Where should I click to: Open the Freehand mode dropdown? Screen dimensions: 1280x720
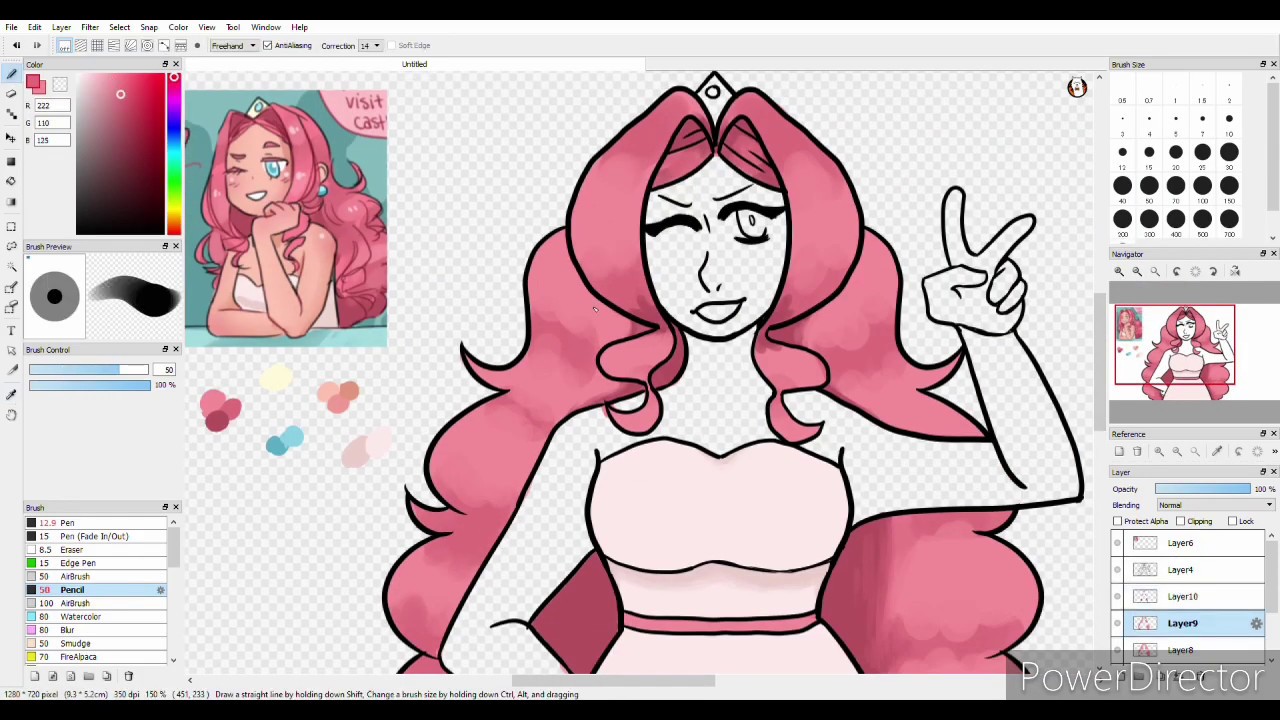tap(234, 45)
